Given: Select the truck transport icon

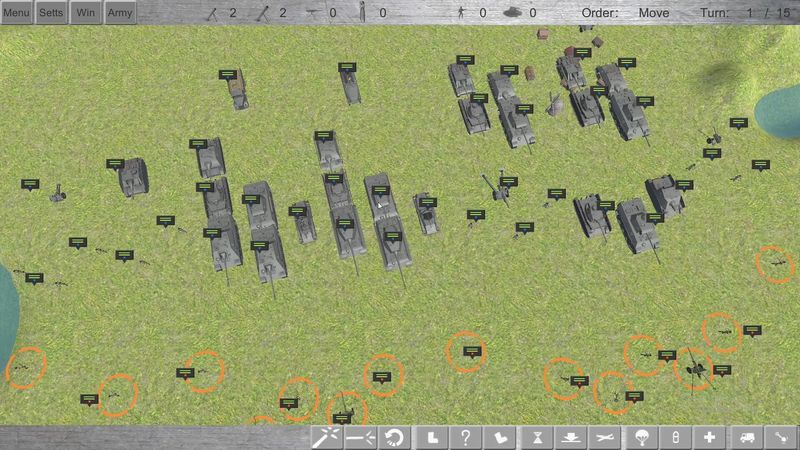Looking at the screenshot, I should tap(746, 437).
